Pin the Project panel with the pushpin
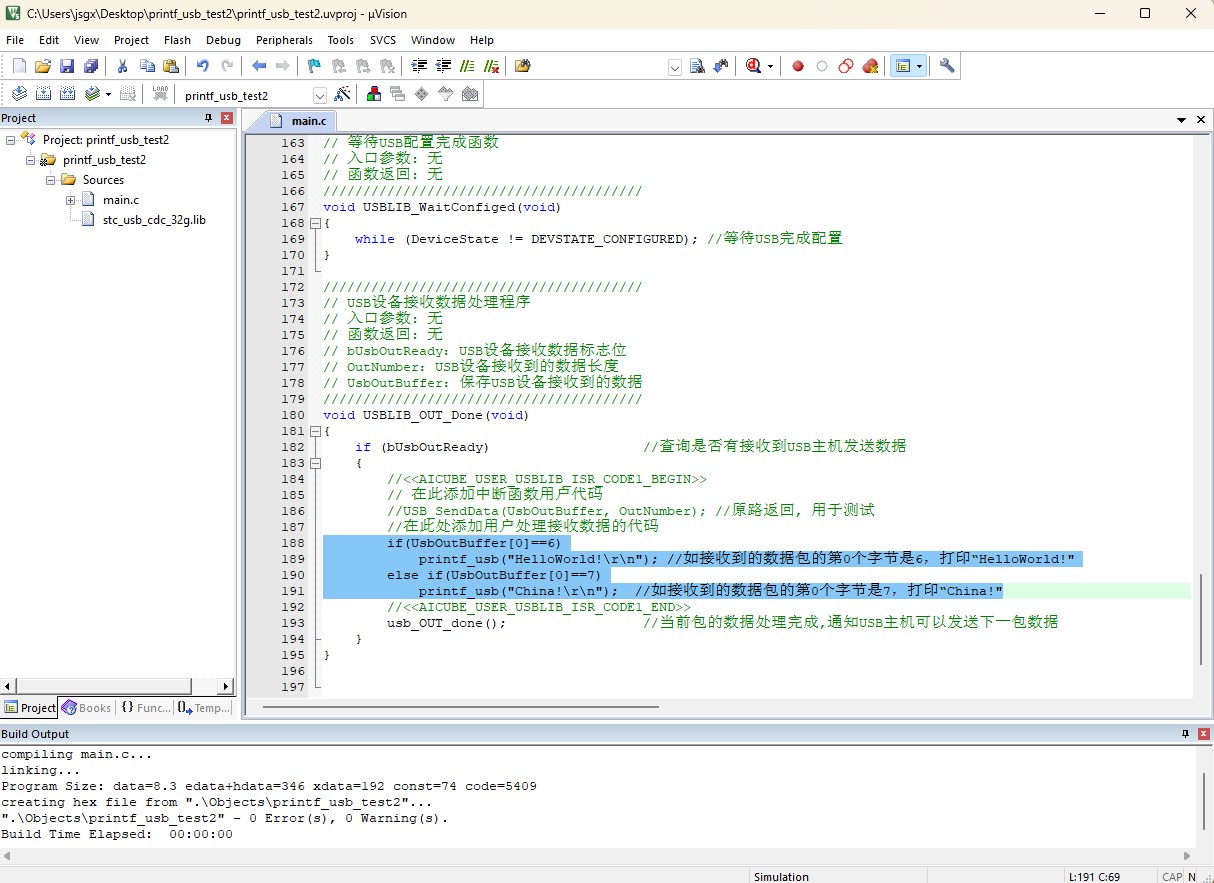The image size is (1214, 883). tap(209, 118)
